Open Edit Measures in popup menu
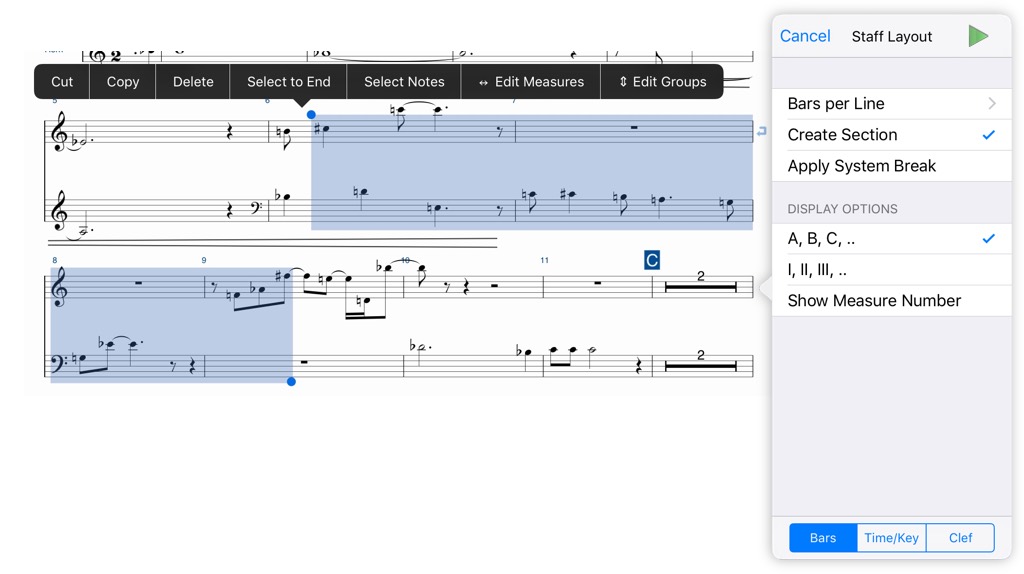 531,82
